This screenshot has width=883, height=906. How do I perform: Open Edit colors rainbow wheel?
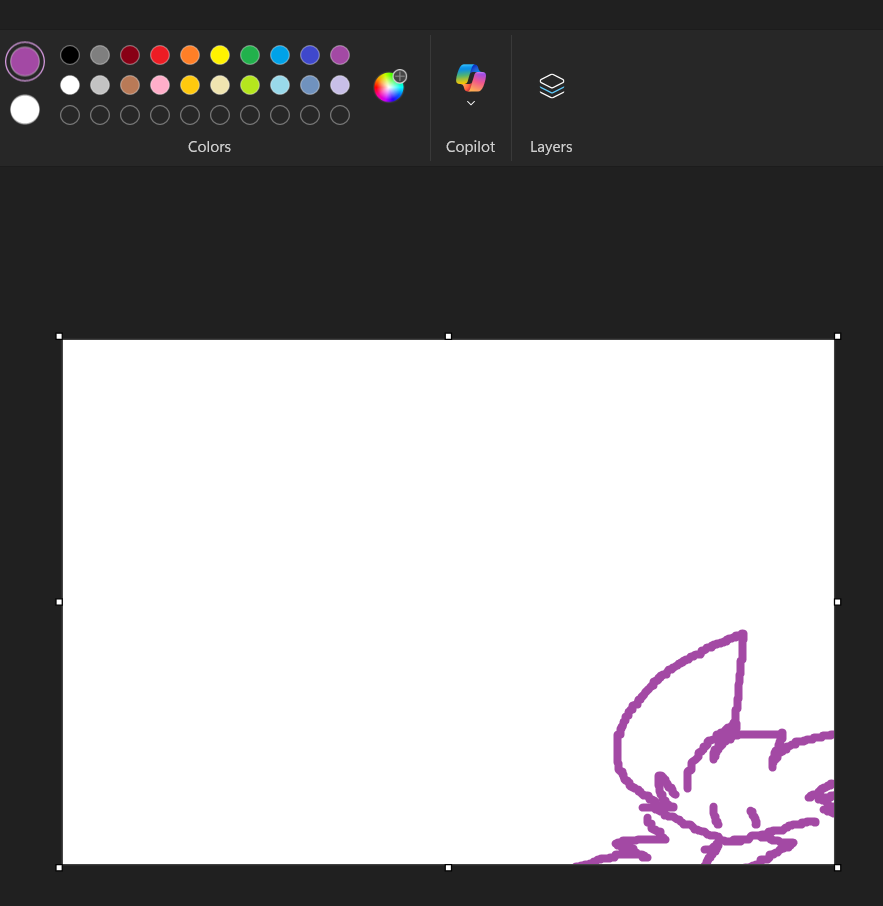click(x=389, y=86)
